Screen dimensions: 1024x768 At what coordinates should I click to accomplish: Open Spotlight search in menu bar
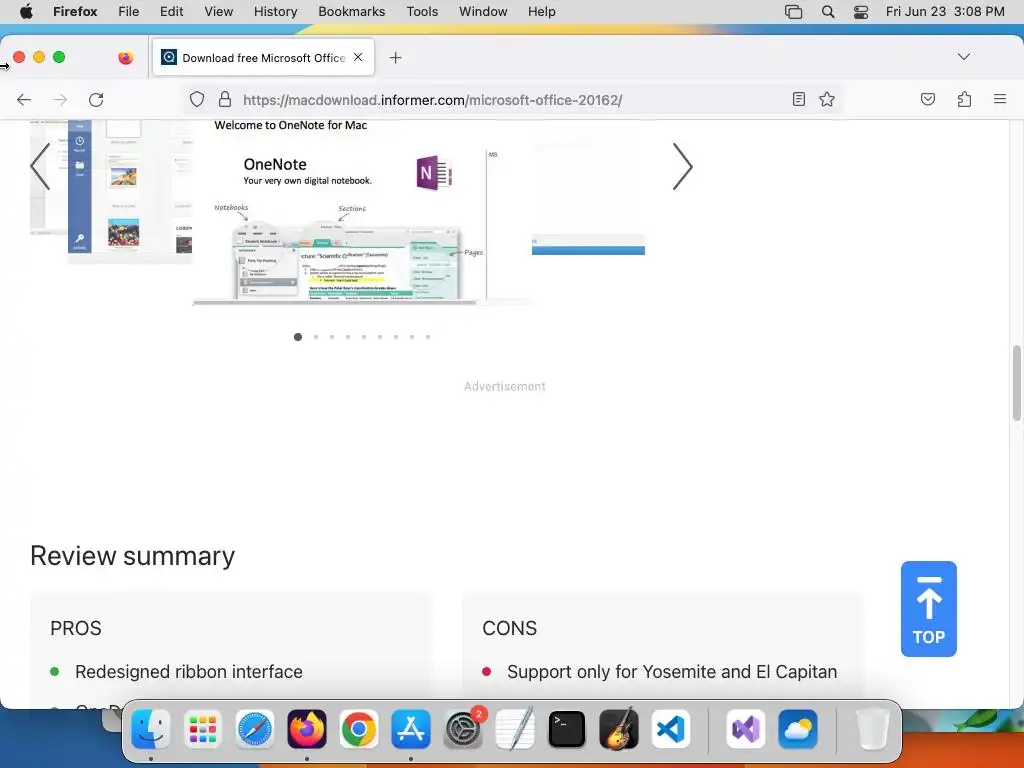827,12
